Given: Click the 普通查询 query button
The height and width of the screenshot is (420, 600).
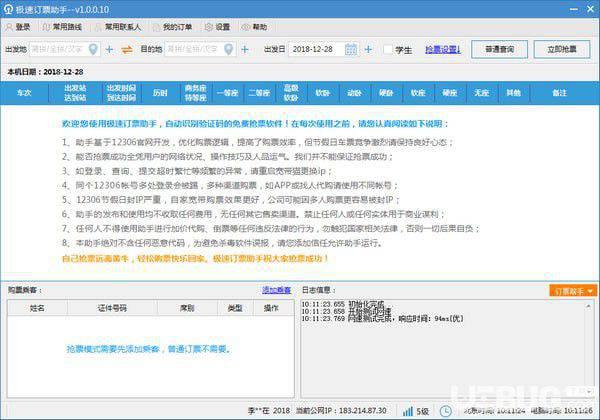Looking at the screenshot, I should (x=499, y=49).
